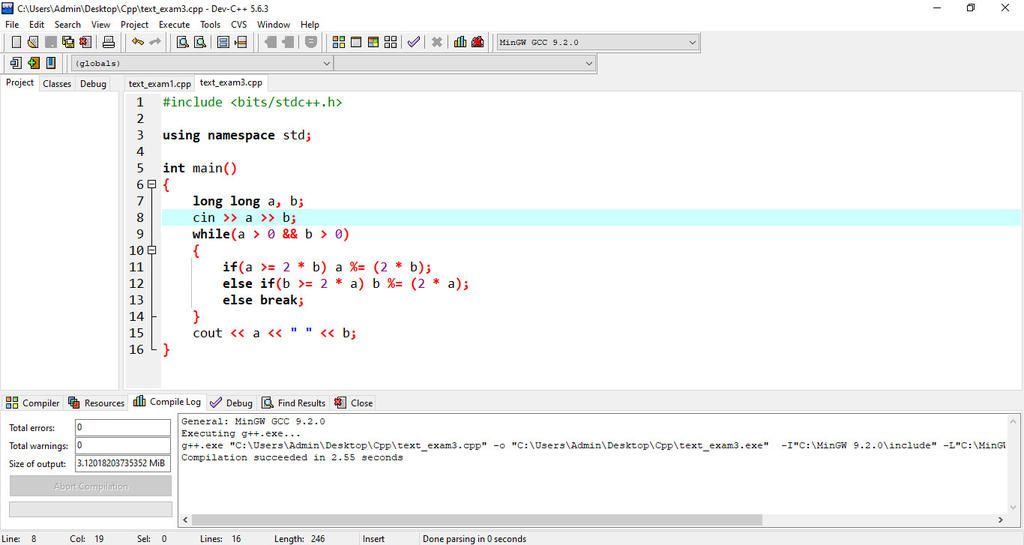The height and width of the screenshot is (545, 1024).
Task: Switch to the text_exam1.cpp editor tab
Action: pyautogui.click(x=160, y=84)
